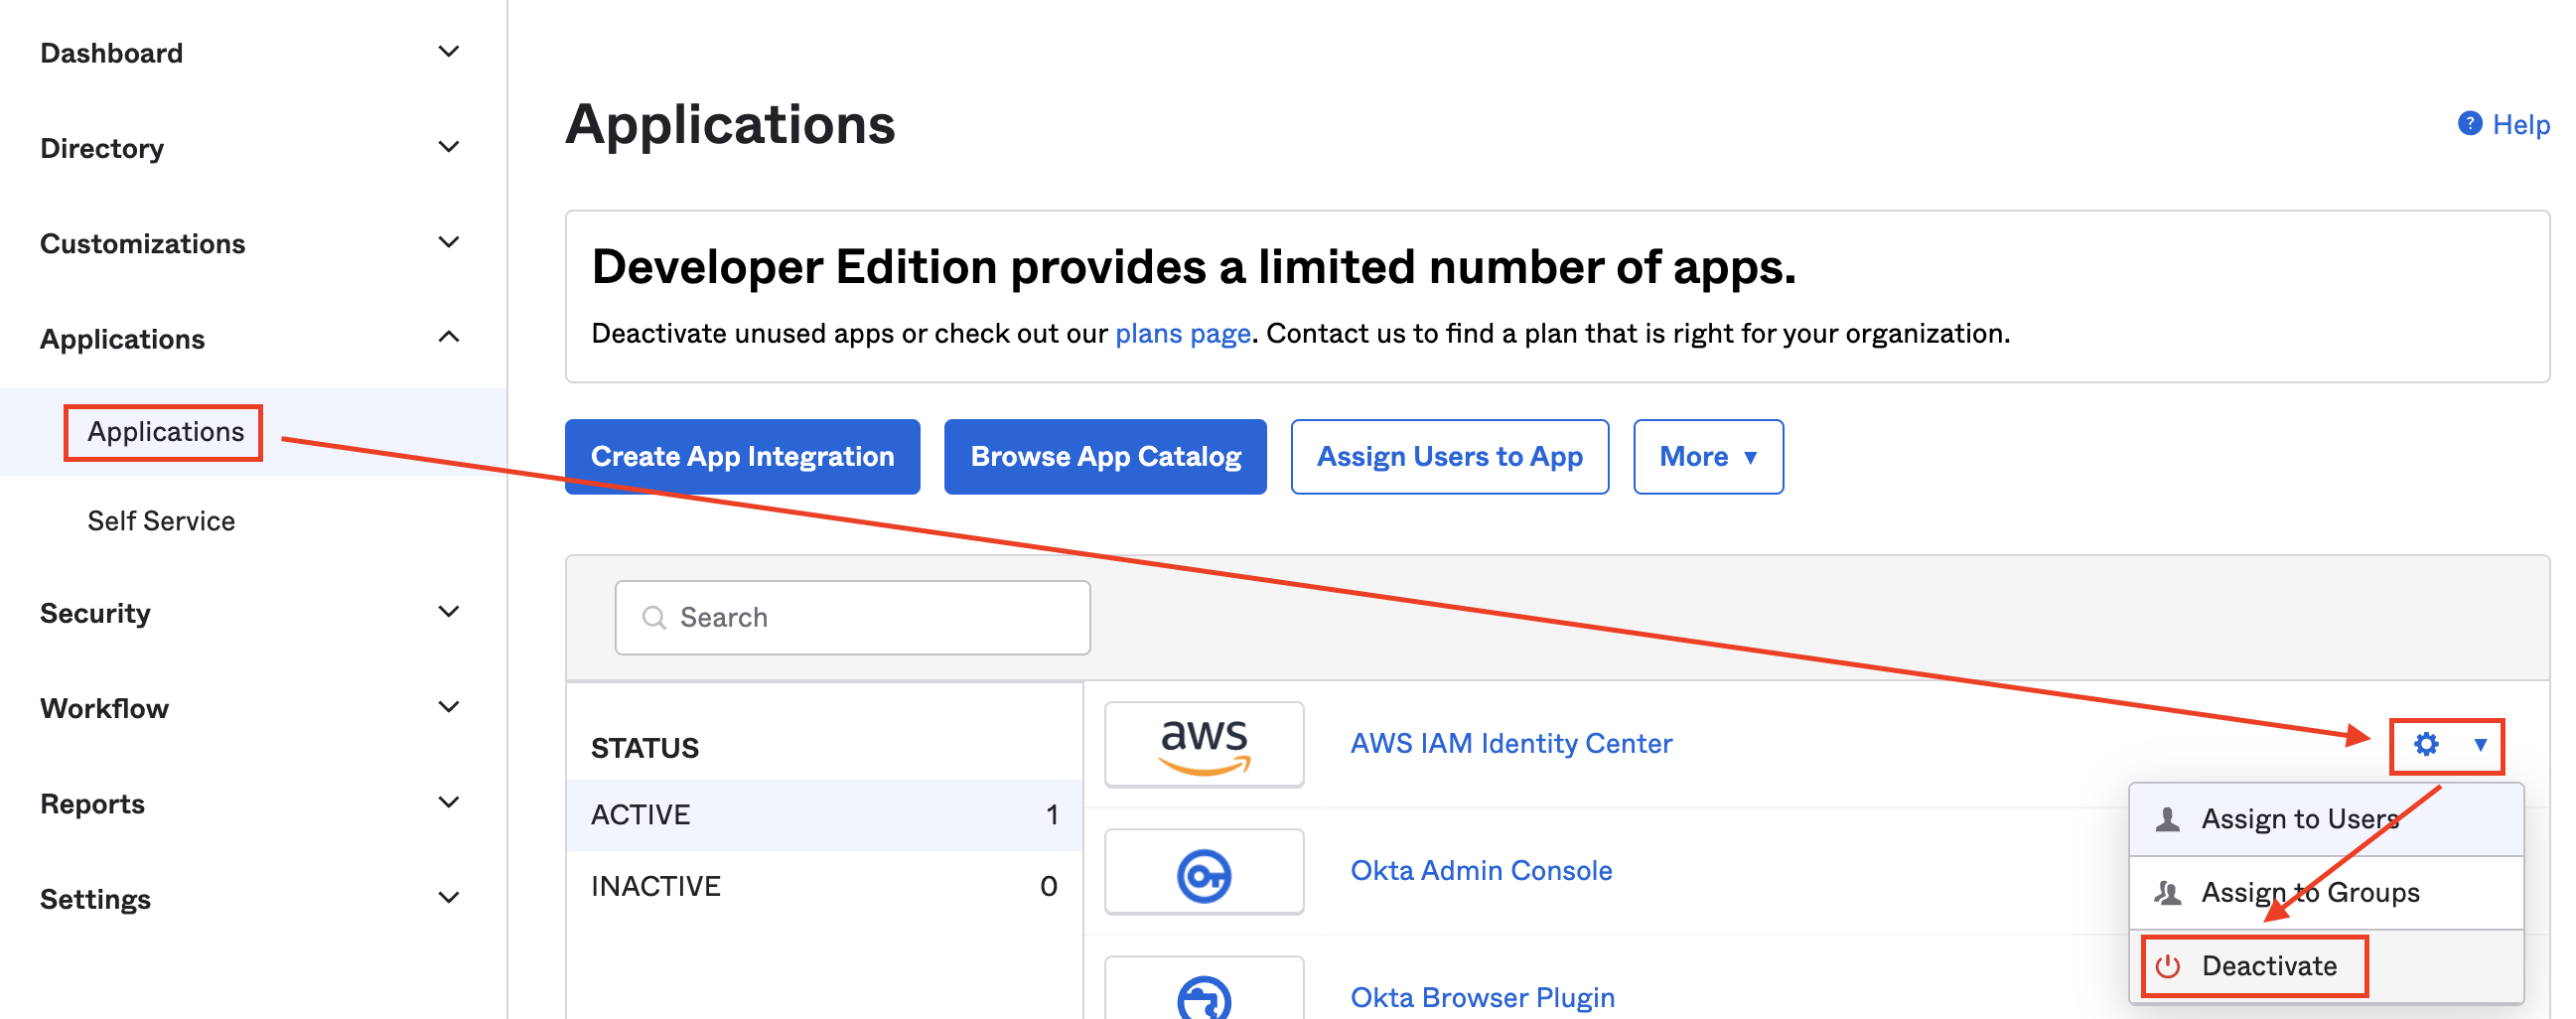Click the Reports label in sidebar
The image size is (2576, 1019).
pyautogui.click(x=92, y=803)
